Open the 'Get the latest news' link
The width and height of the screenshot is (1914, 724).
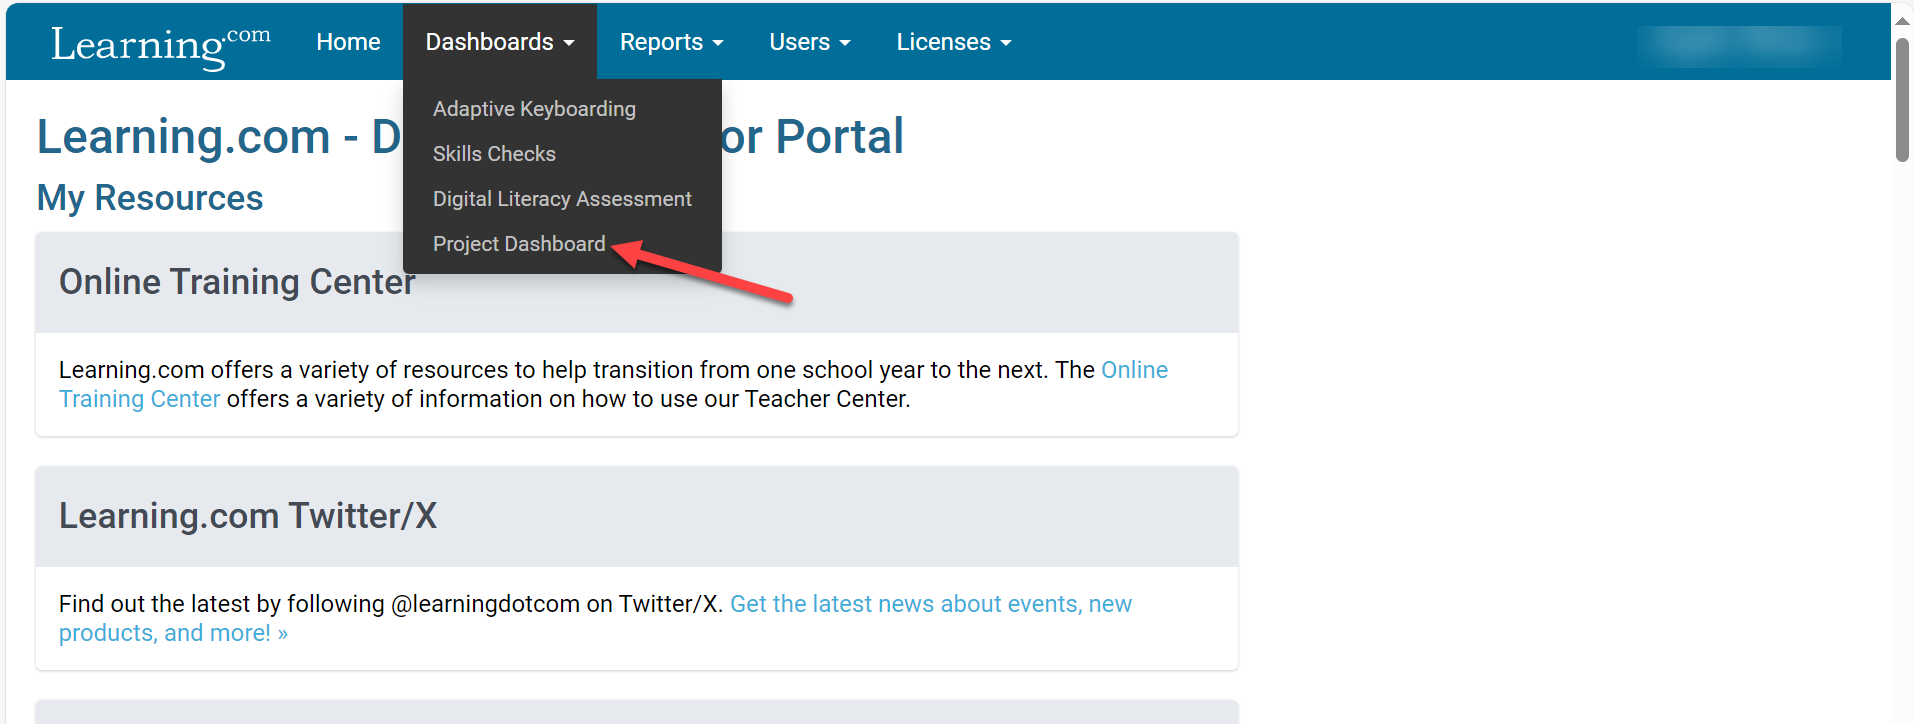pyautogui.click(x=930, y=604)
